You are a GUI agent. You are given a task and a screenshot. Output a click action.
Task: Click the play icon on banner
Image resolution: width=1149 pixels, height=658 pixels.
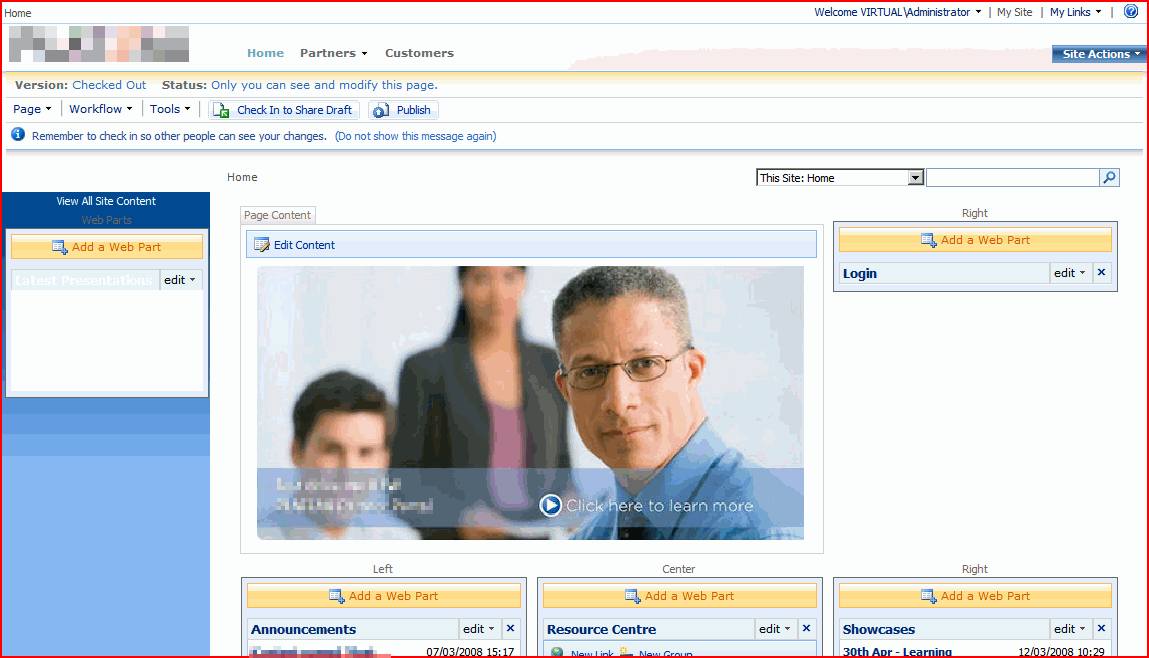[550, 505]
